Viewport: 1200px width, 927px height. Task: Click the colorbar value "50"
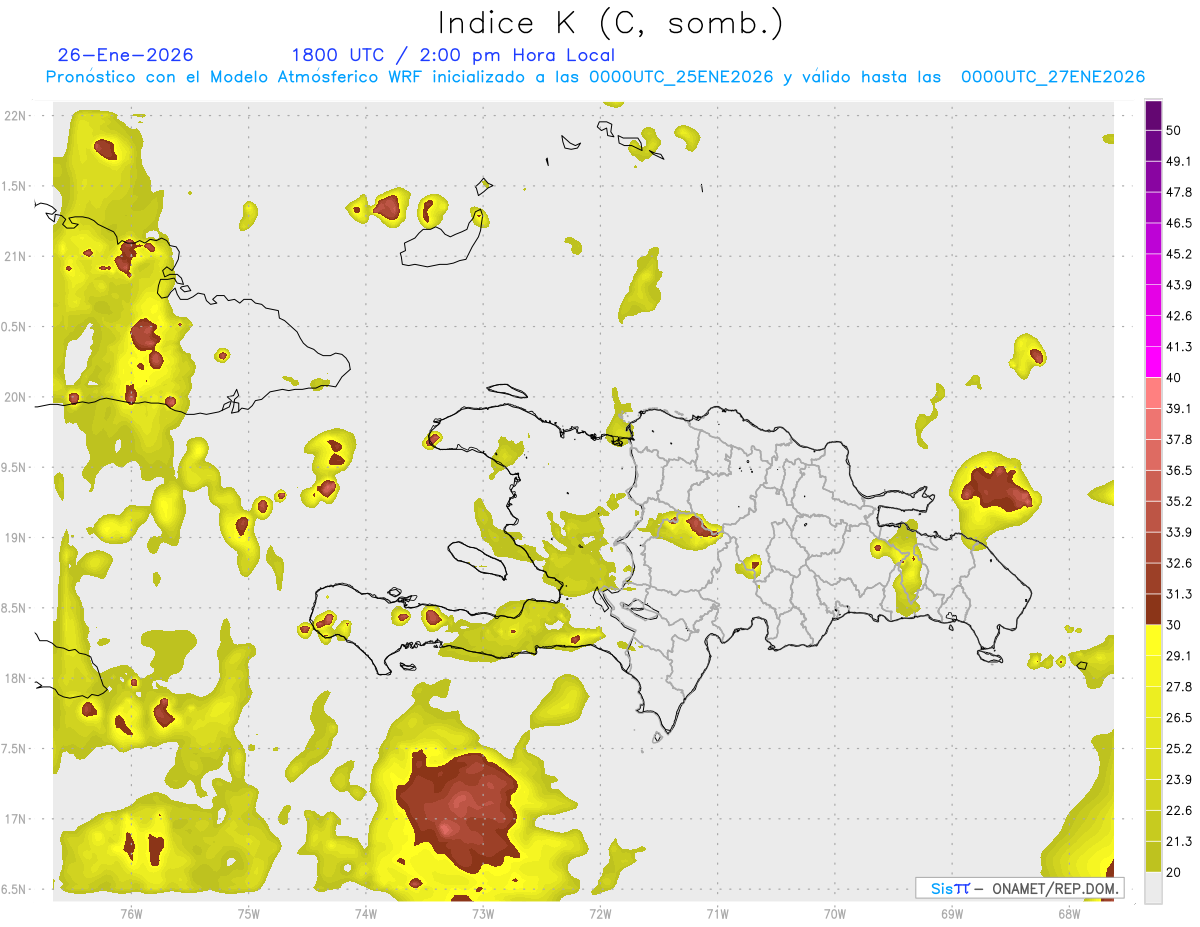pos(1174,131)
